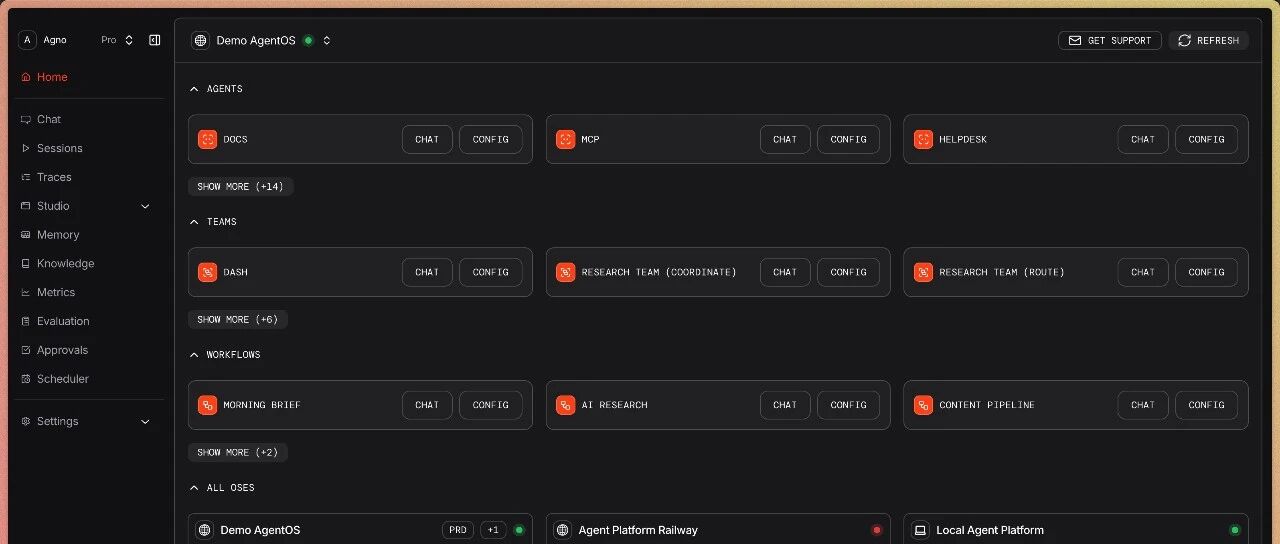Click the globe icon beside Demo AgentOS header
Viewport: 1280px width, 544px height.
(200, 41)
